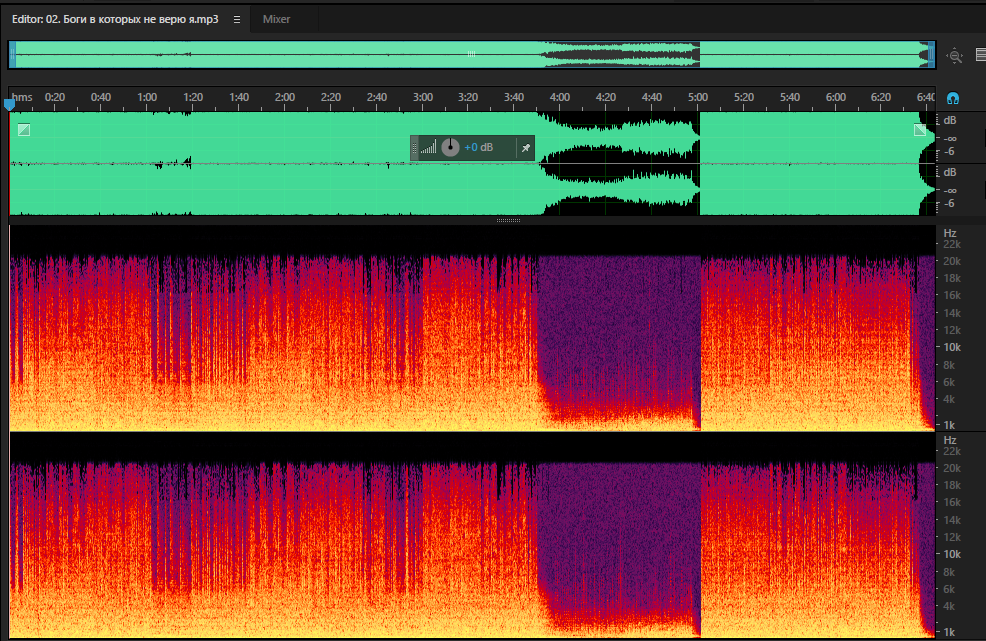Click the 3:00 mark on the ruler
Viewport: 986px width, 641px height.
coord(423,97)
